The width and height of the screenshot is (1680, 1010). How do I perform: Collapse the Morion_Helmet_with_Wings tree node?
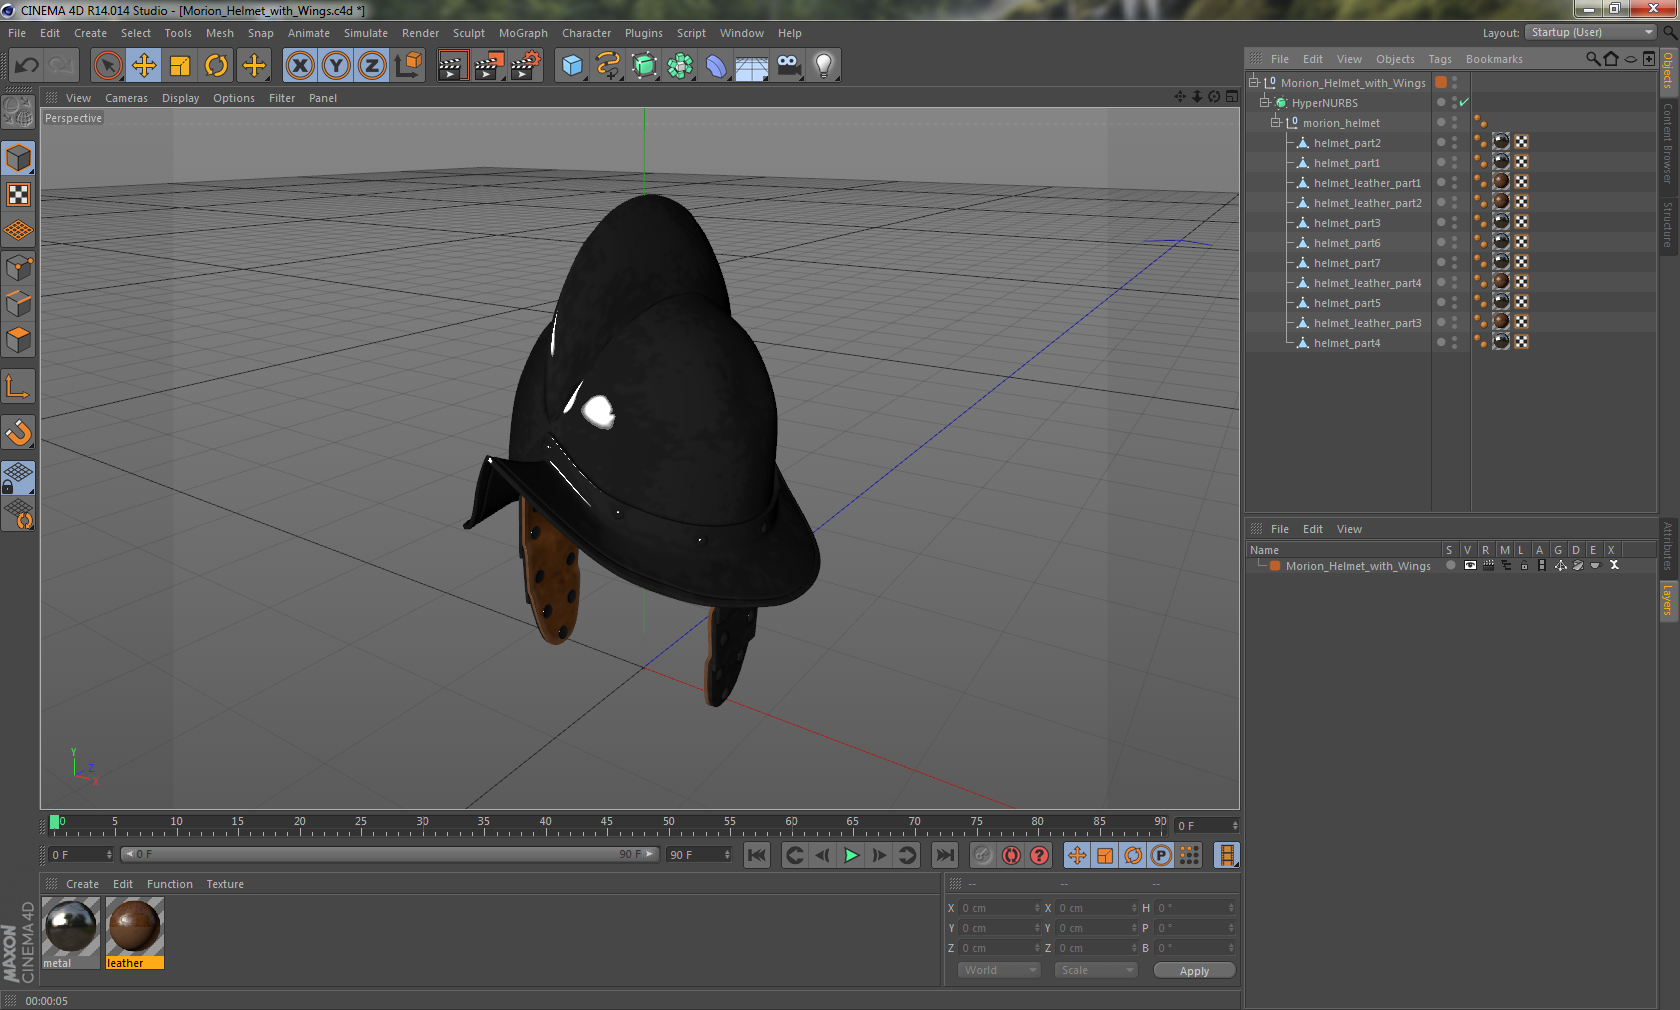pyautogui.click(x=1253, y=83)
